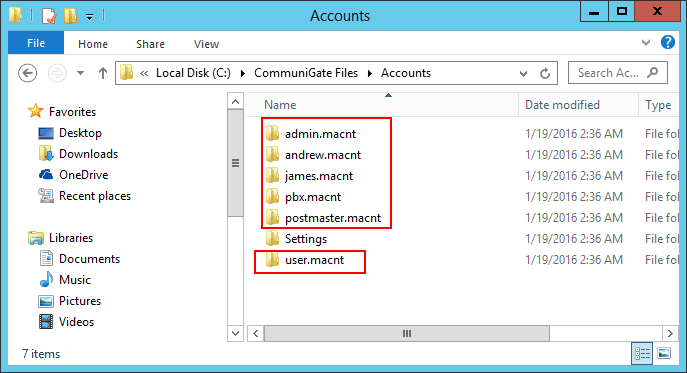Open Downloads in Favorites
Image resolution: width=687 pixels, height=373 pixels.
(89, 154)
